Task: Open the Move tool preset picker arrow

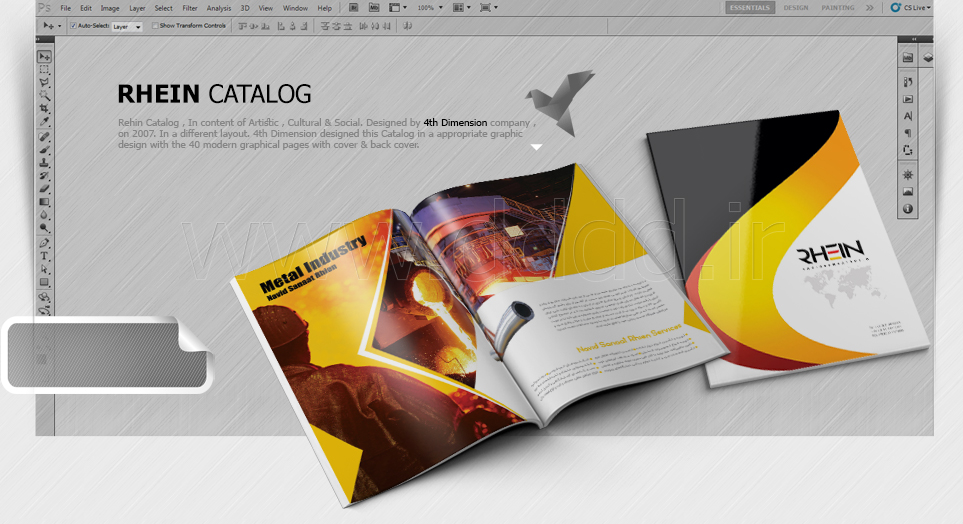Action: (x=60, y=26)
